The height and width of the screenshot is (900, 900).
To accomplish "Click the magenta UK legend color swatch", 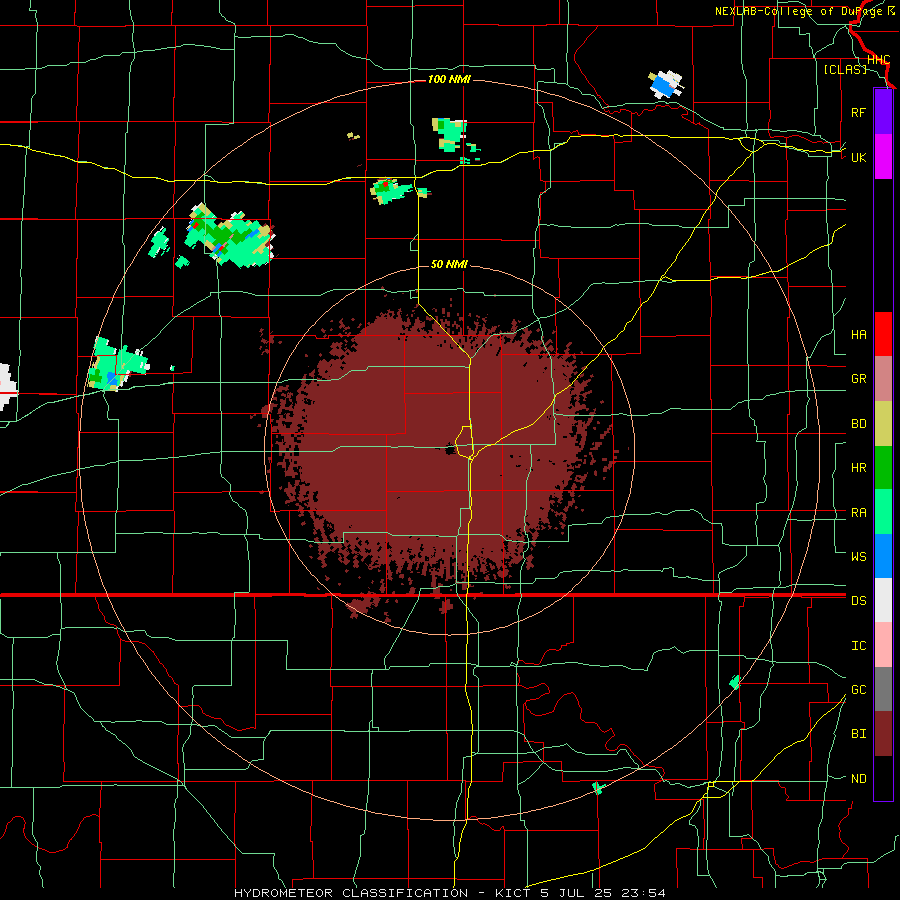I will coord(883,157).
